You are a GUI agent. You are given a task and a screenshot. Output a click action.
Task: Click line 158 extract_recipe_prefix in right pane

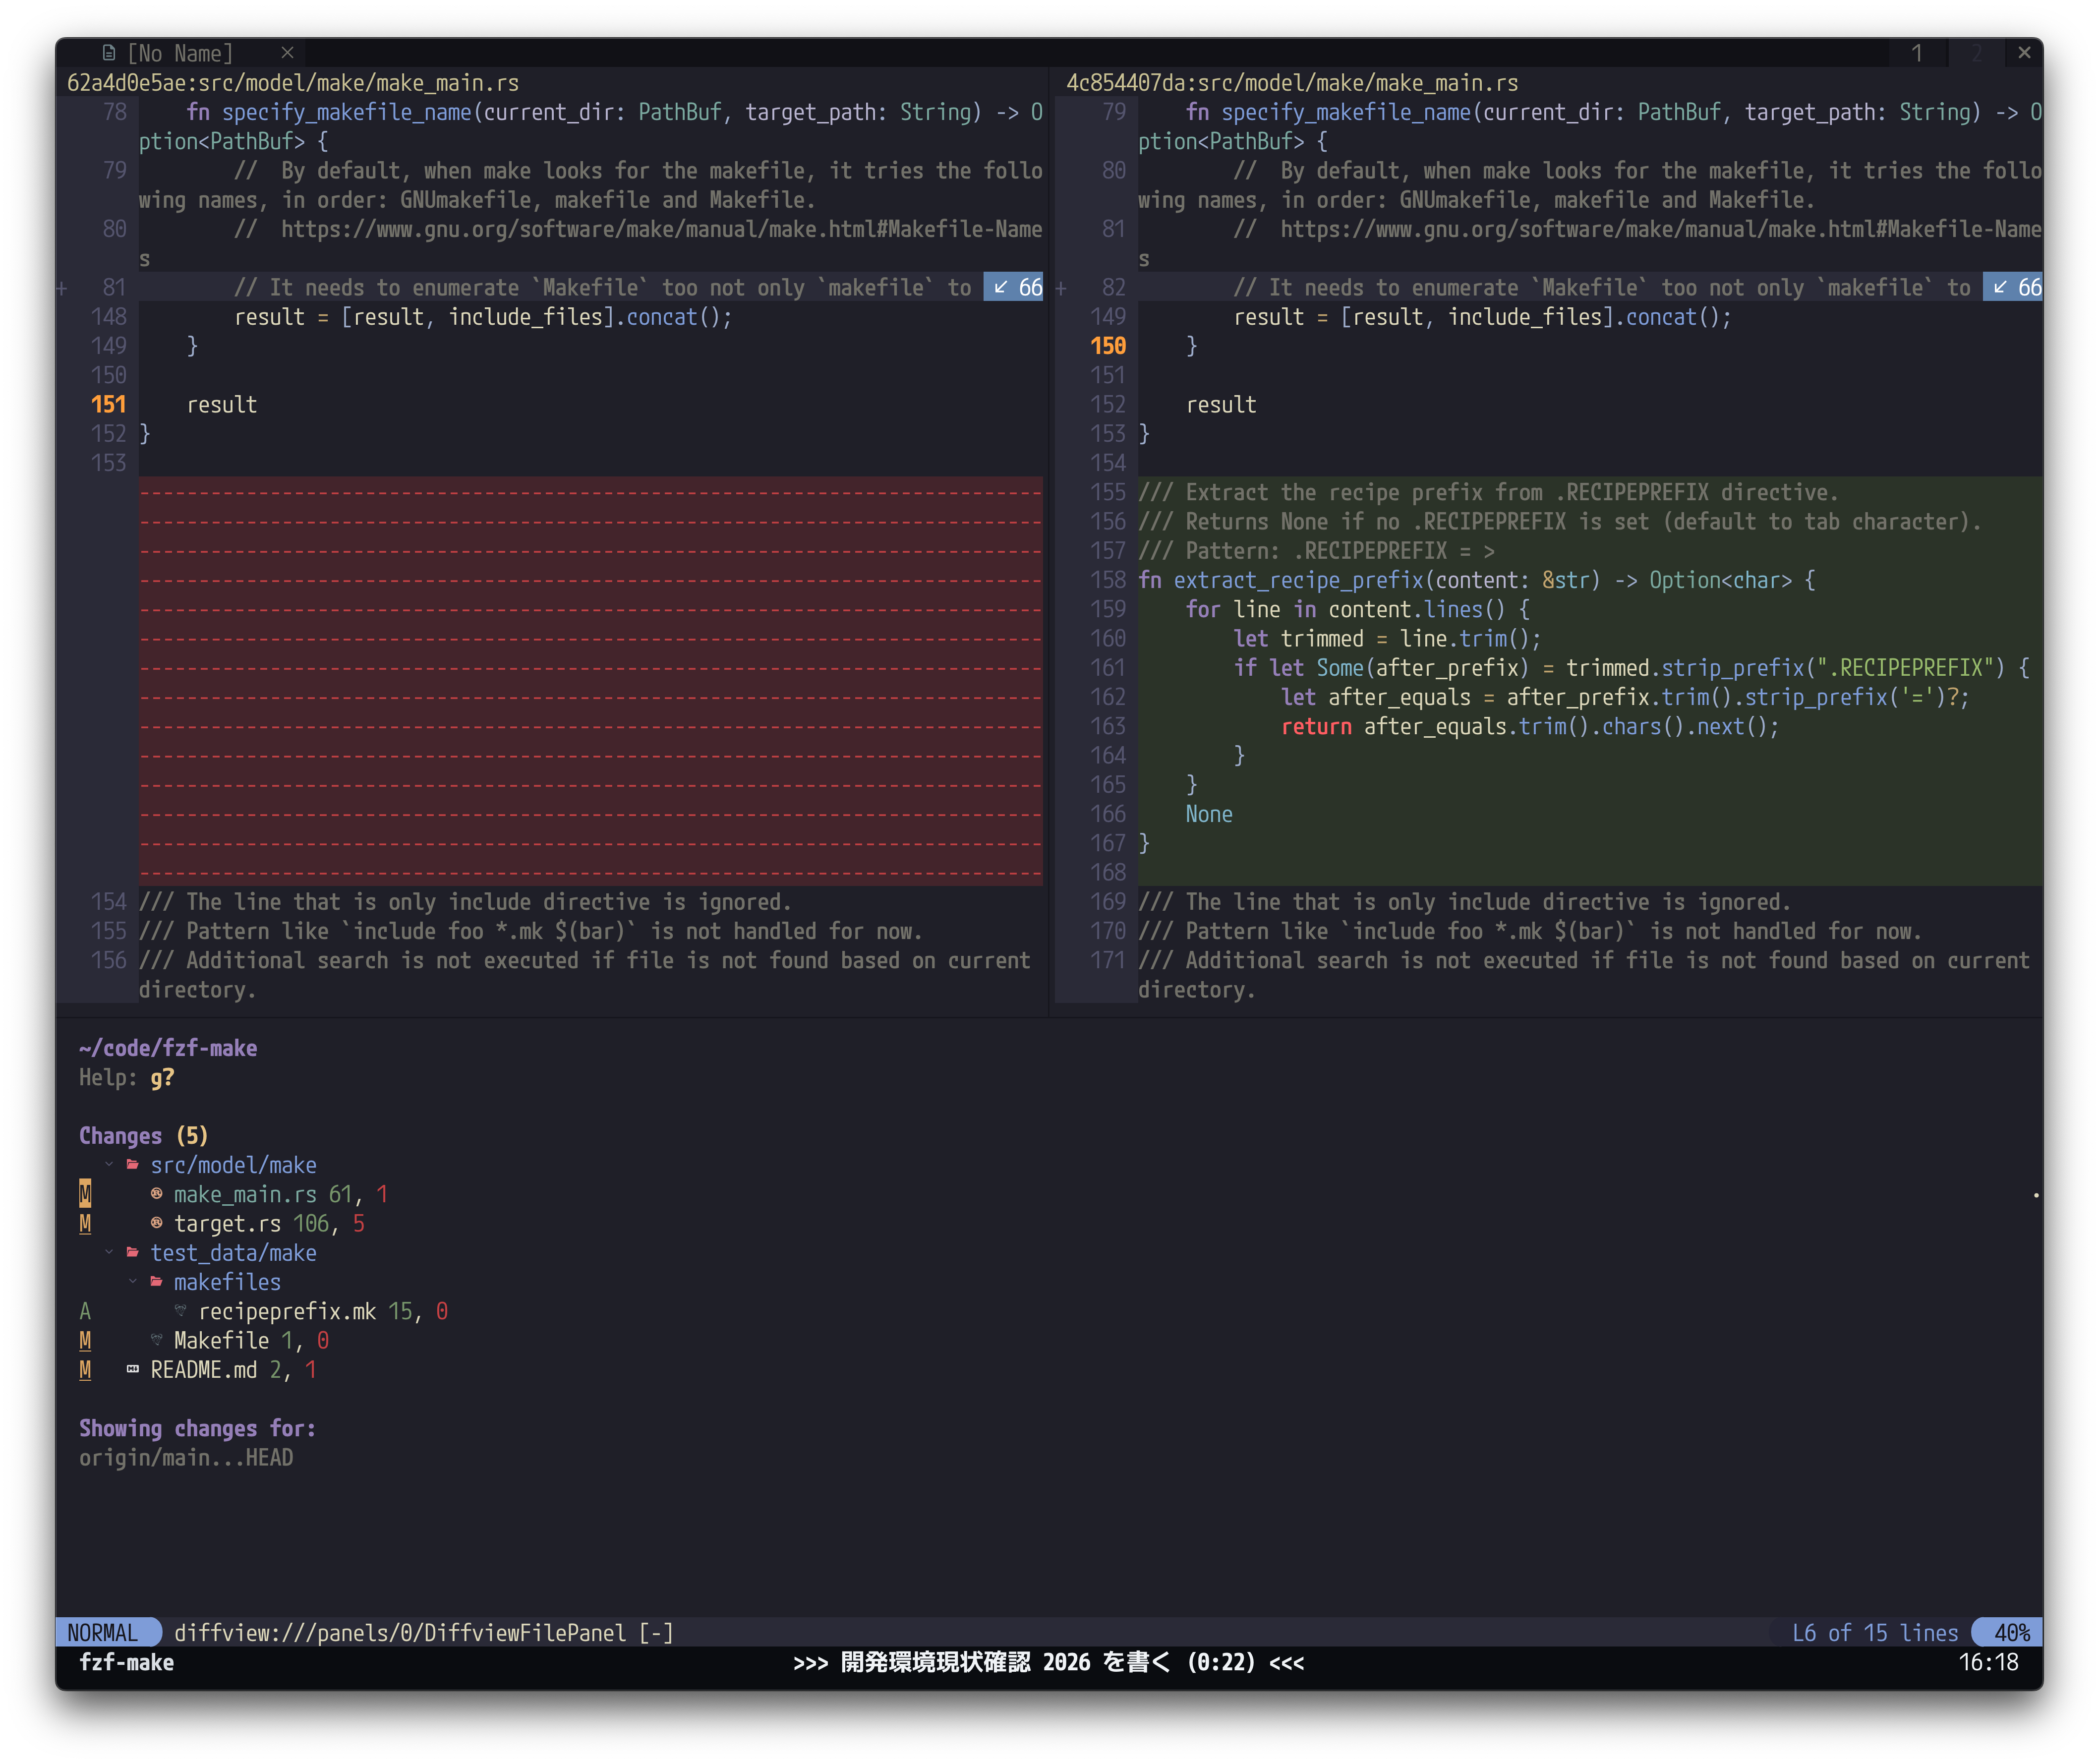tap(1298, 580)
